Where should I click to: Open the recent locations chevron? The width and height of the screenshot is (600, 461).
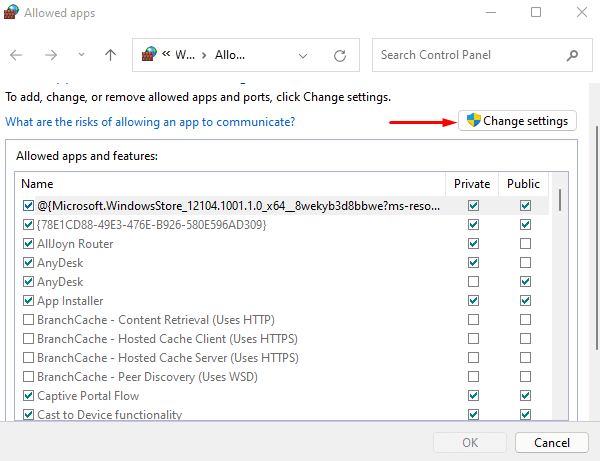[x=81, y=55]
